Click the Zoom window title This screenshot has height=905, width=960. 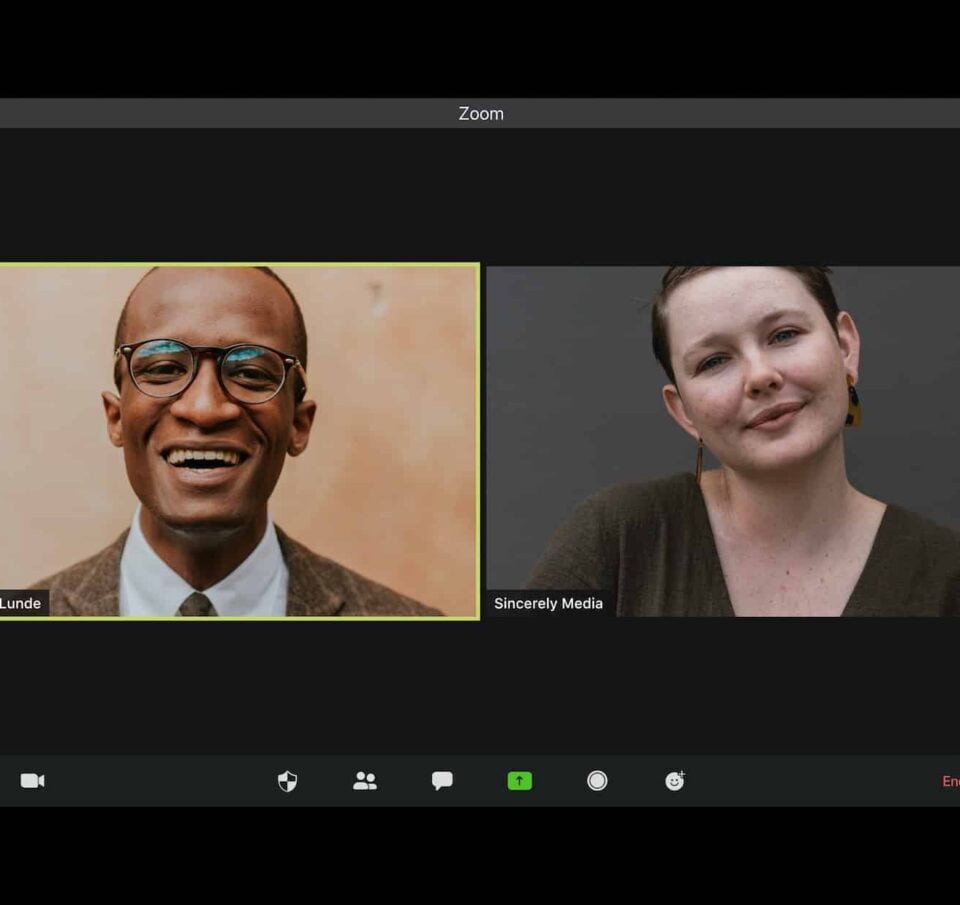(481, 113)
